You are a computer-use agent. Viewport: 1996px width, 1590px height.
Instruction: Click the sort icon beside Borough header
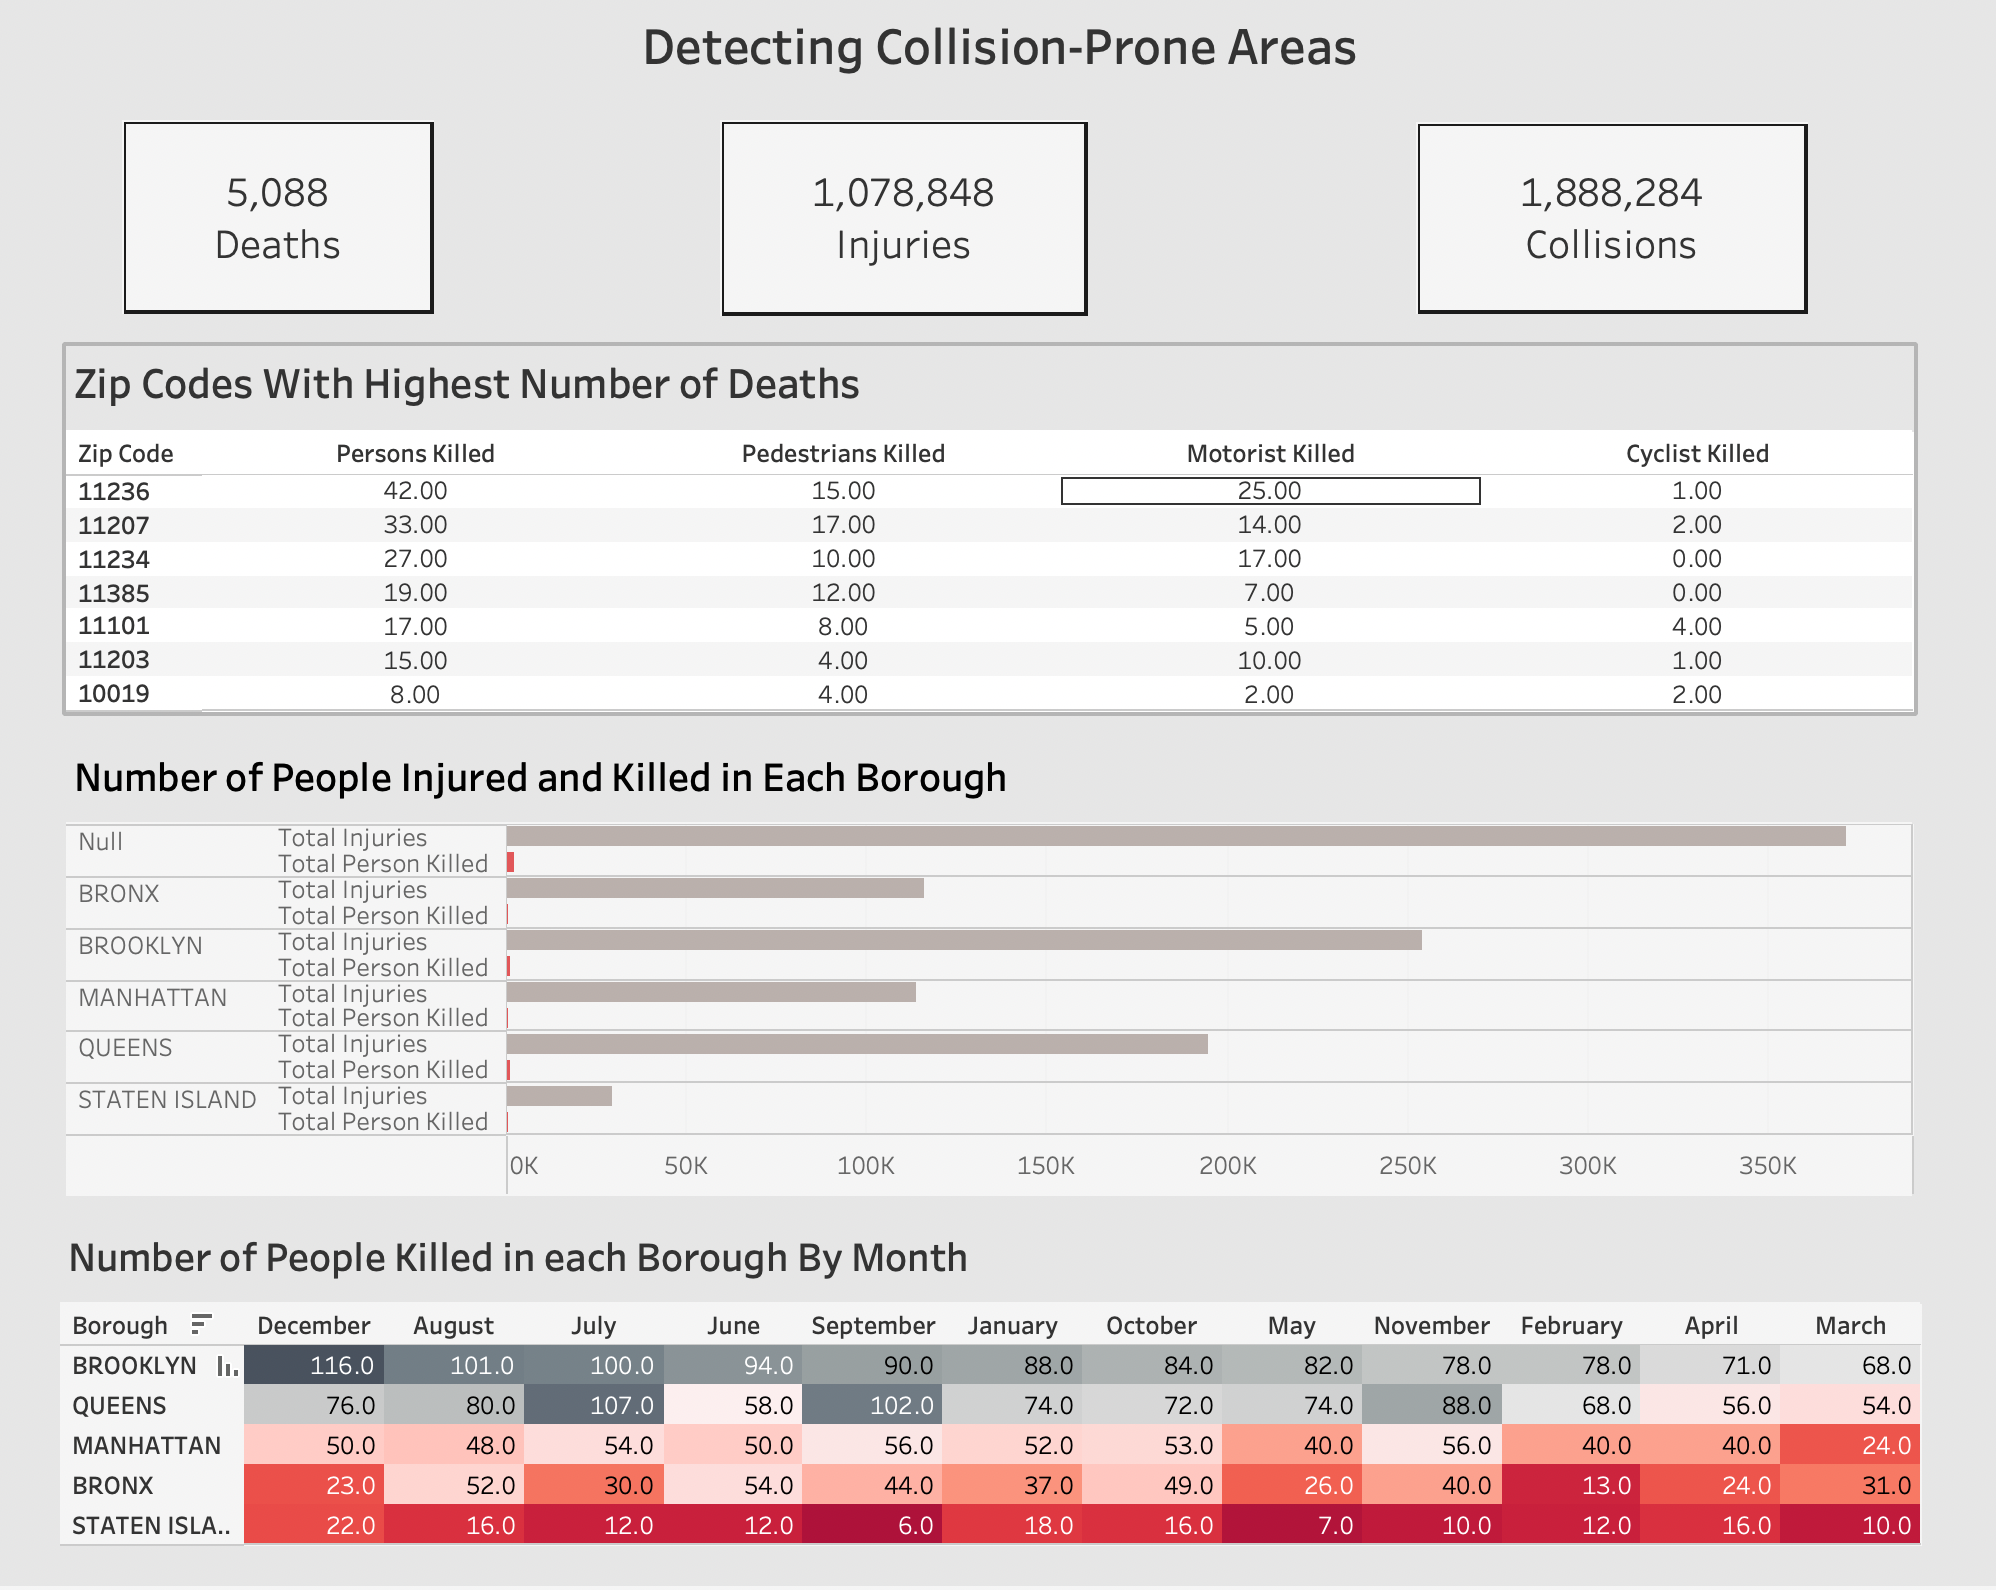[x=202, y=1324]
